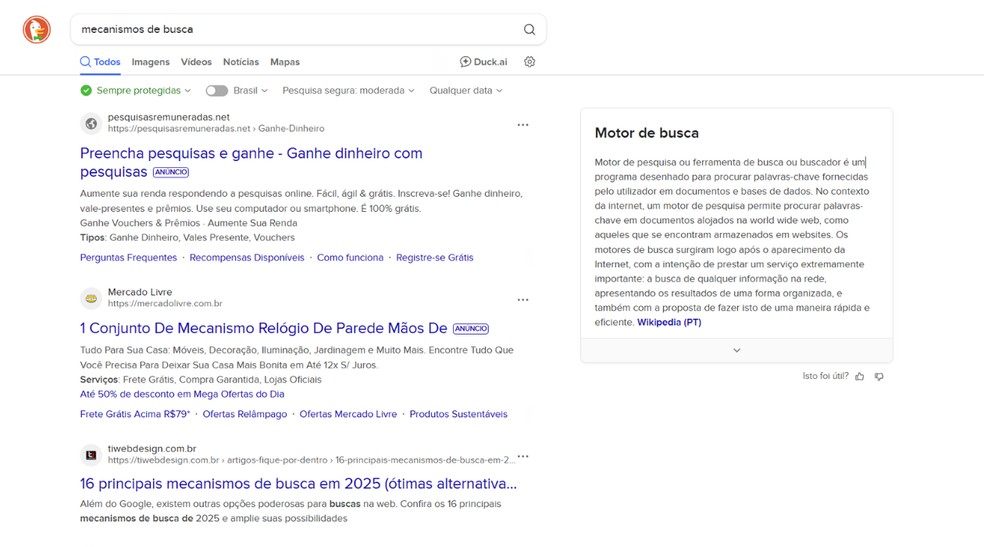The width and height of the screenshot is (984, 547).
Task: Click the Mercado Livre favicon
Action: point(91,299)
